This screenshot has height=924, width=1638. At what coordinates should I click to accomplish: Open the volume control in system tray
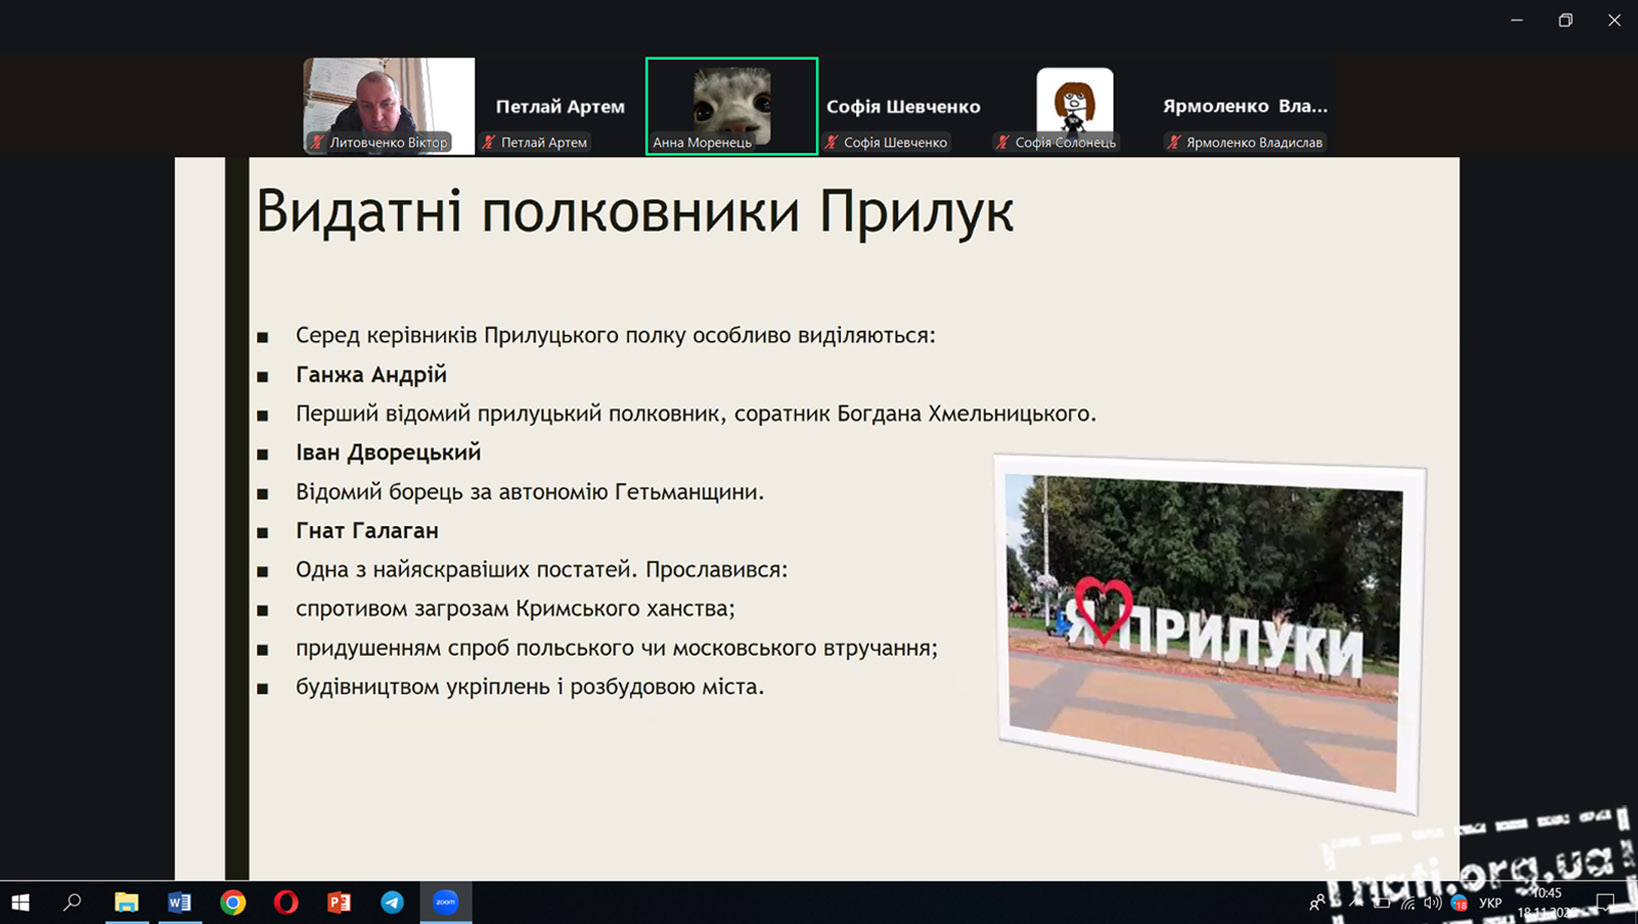pyautogui.click(x=1432, y=903)
